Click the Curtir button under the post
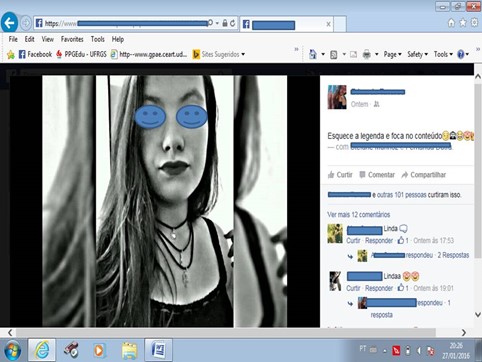The image size is (482, 362). coord(340,175)
